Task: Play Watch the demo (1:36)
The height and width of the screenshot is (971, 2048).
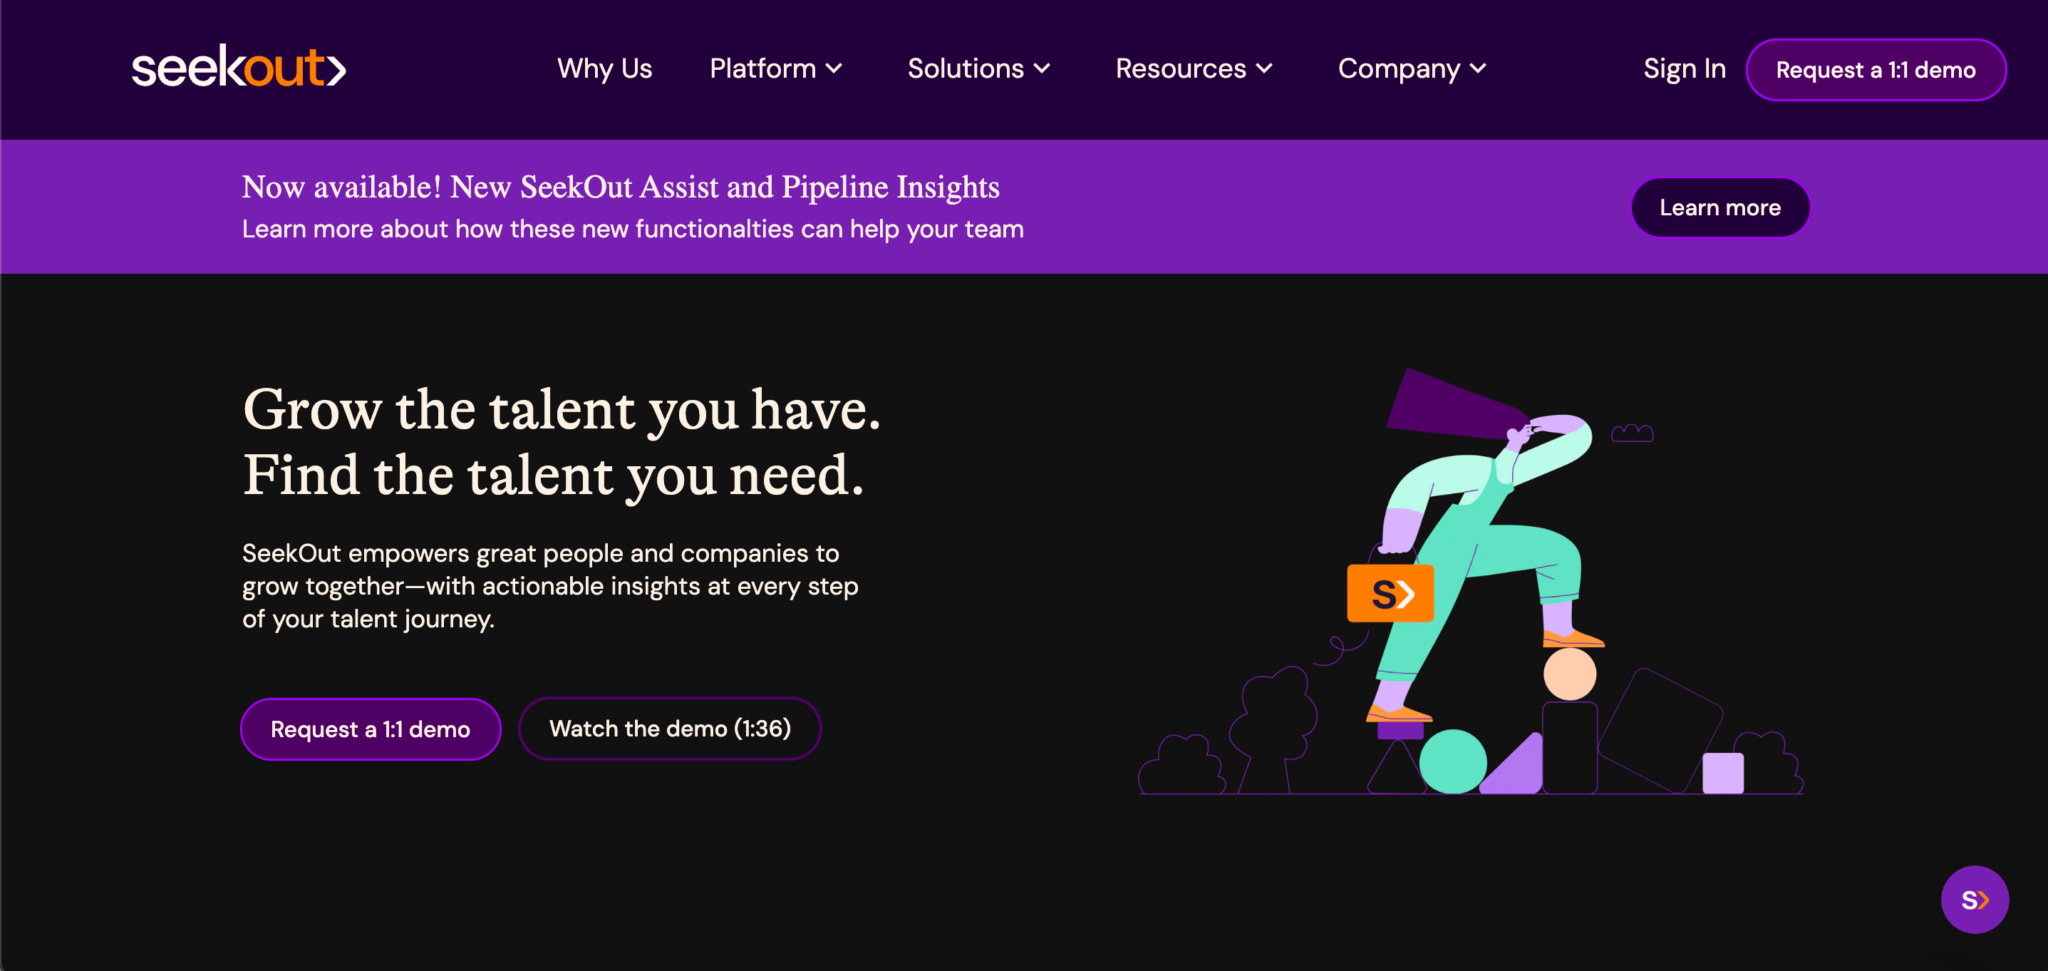Action: 670,729
